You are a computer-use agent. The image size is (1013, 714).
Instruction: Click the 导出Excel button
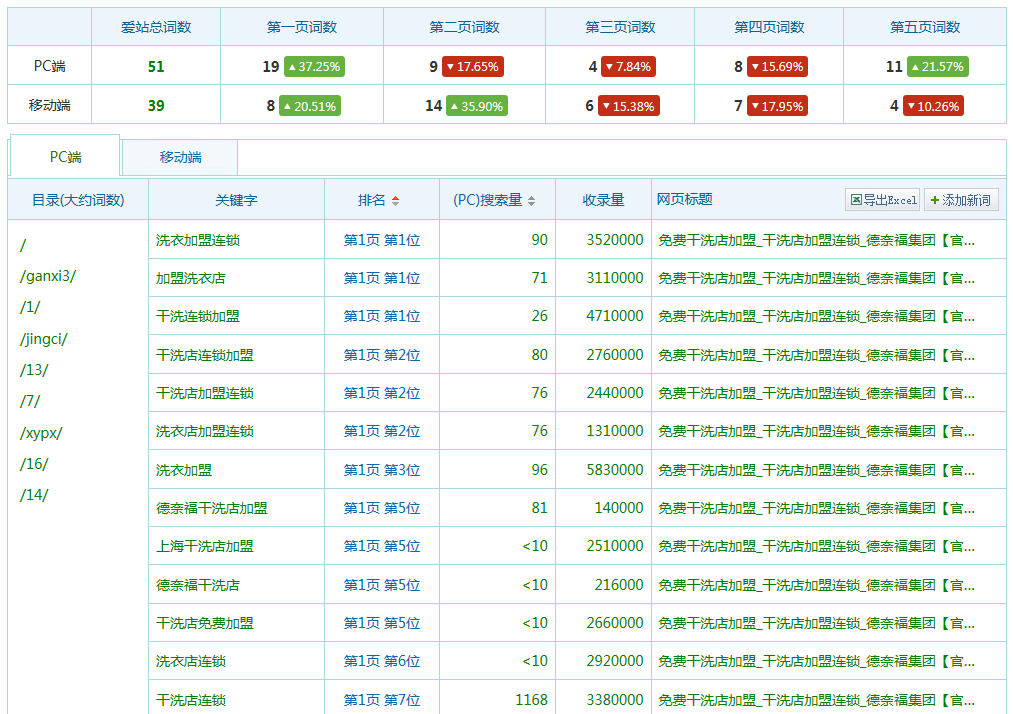[882, 200]
